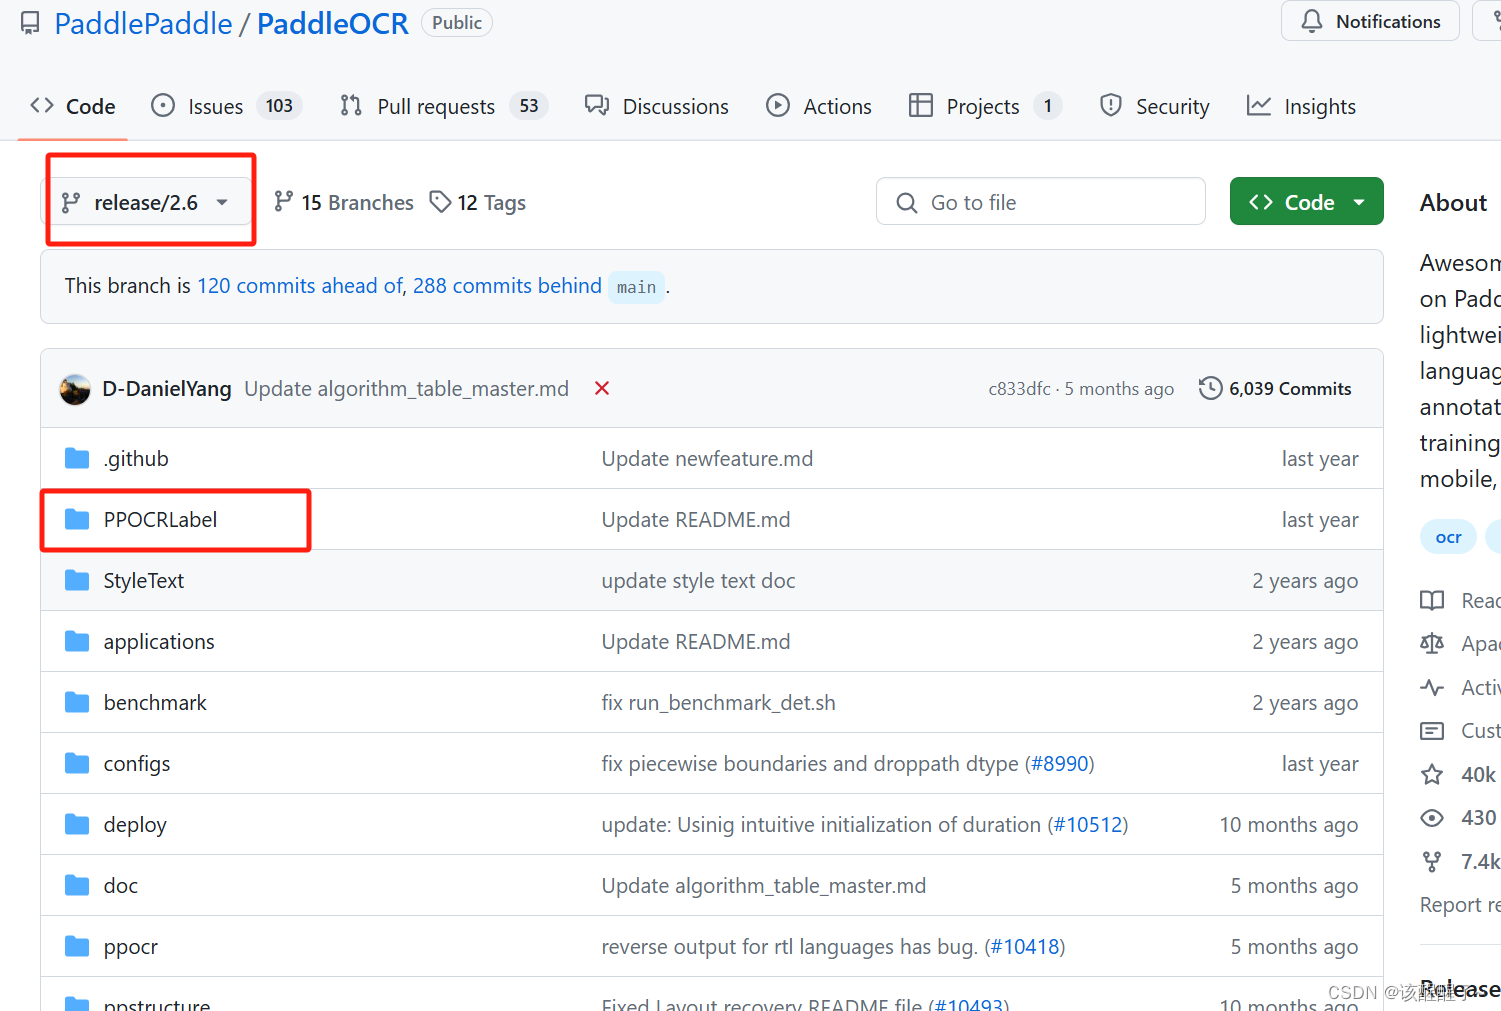Viewport: 1501px width, 1011px height.
Task: Open the PPOCRLabel folder
Action: point(160,520)
